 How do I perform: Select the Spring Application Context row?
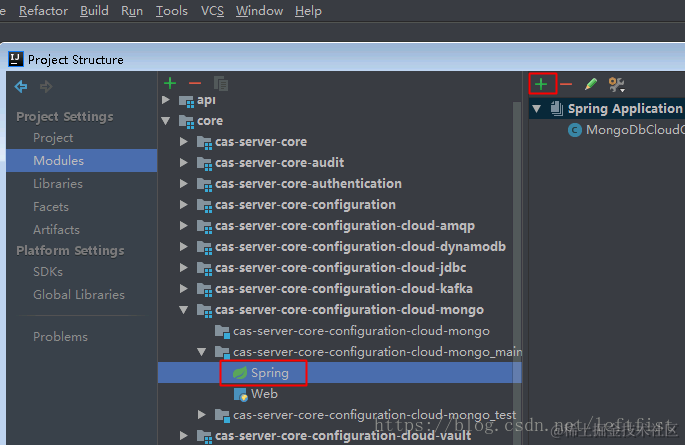[x=607, y=108]
